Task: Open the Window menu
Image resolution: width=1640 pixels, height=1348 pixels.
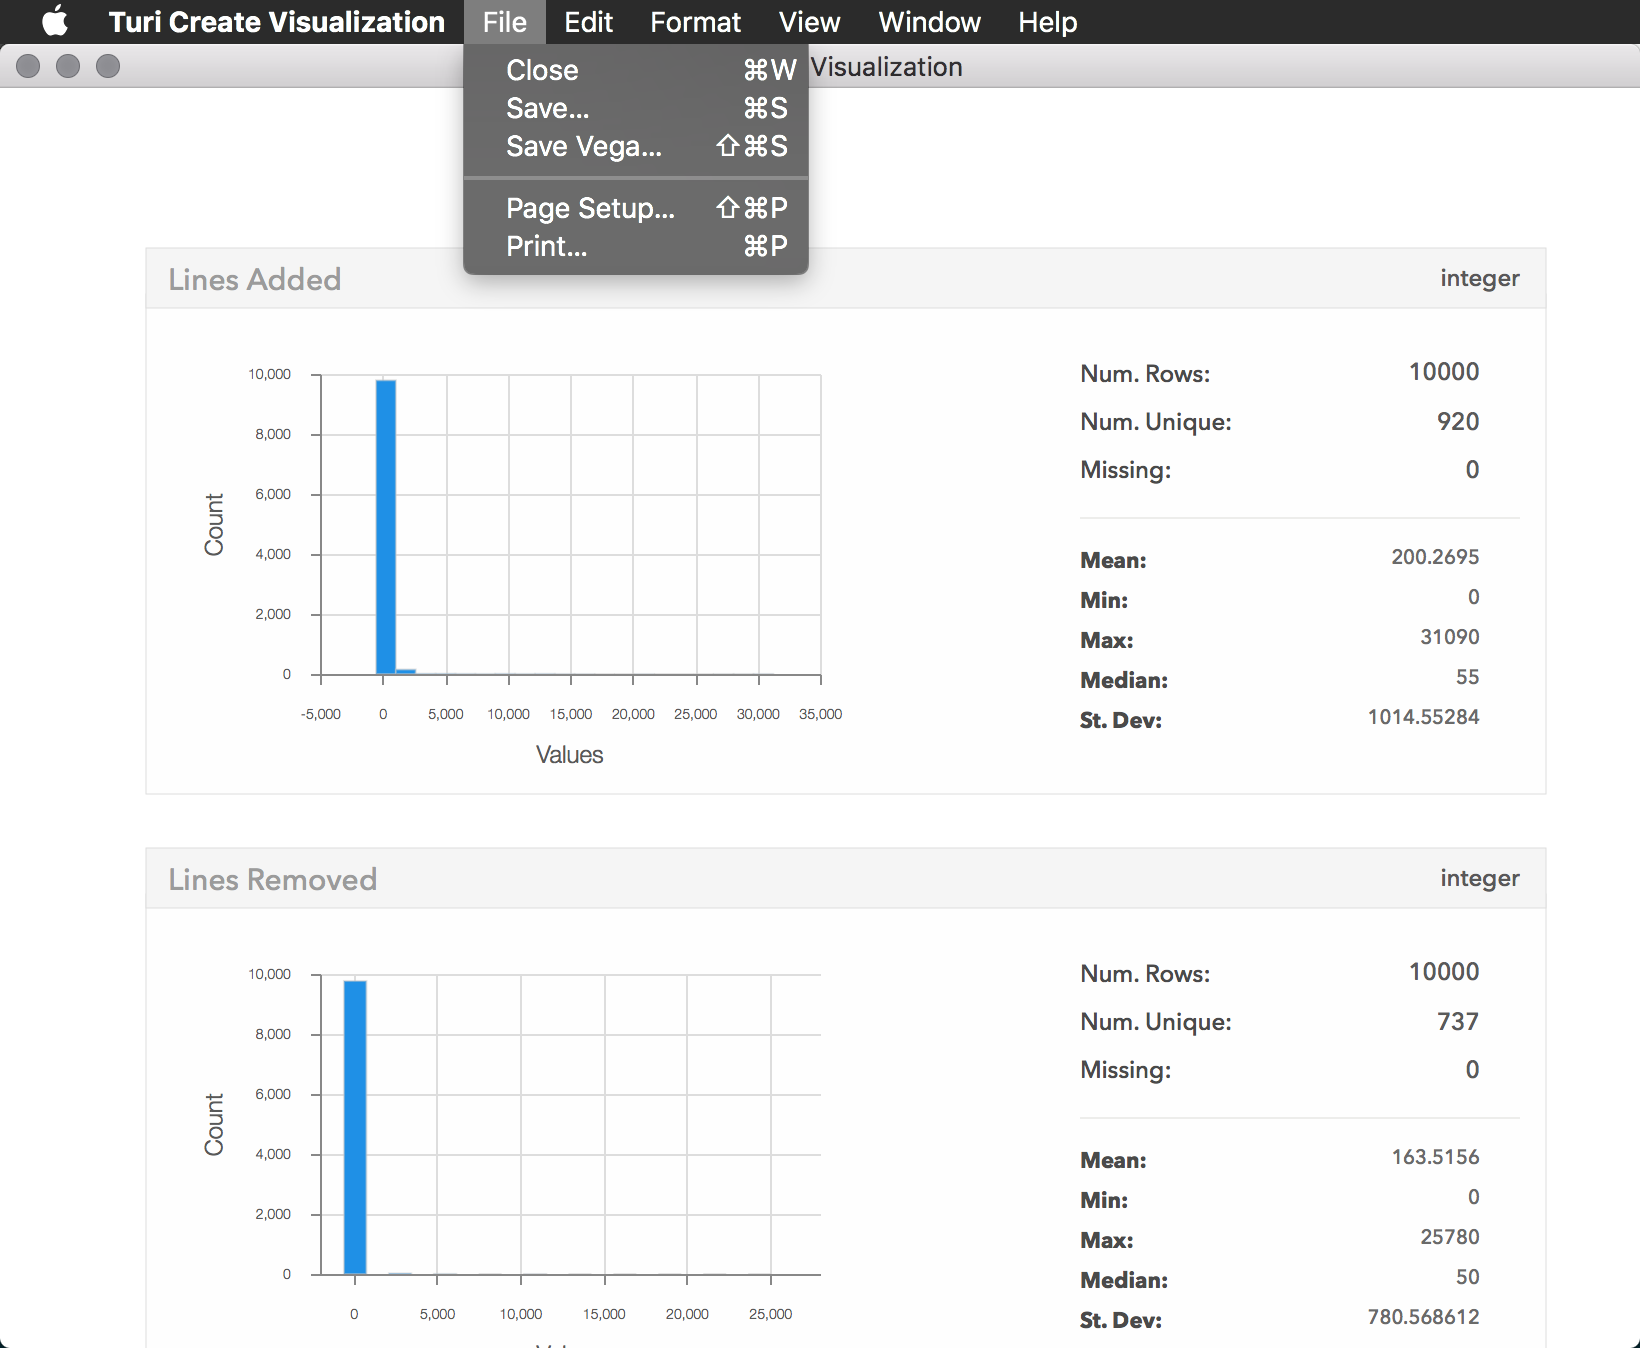Action: (x=929, y=22)
